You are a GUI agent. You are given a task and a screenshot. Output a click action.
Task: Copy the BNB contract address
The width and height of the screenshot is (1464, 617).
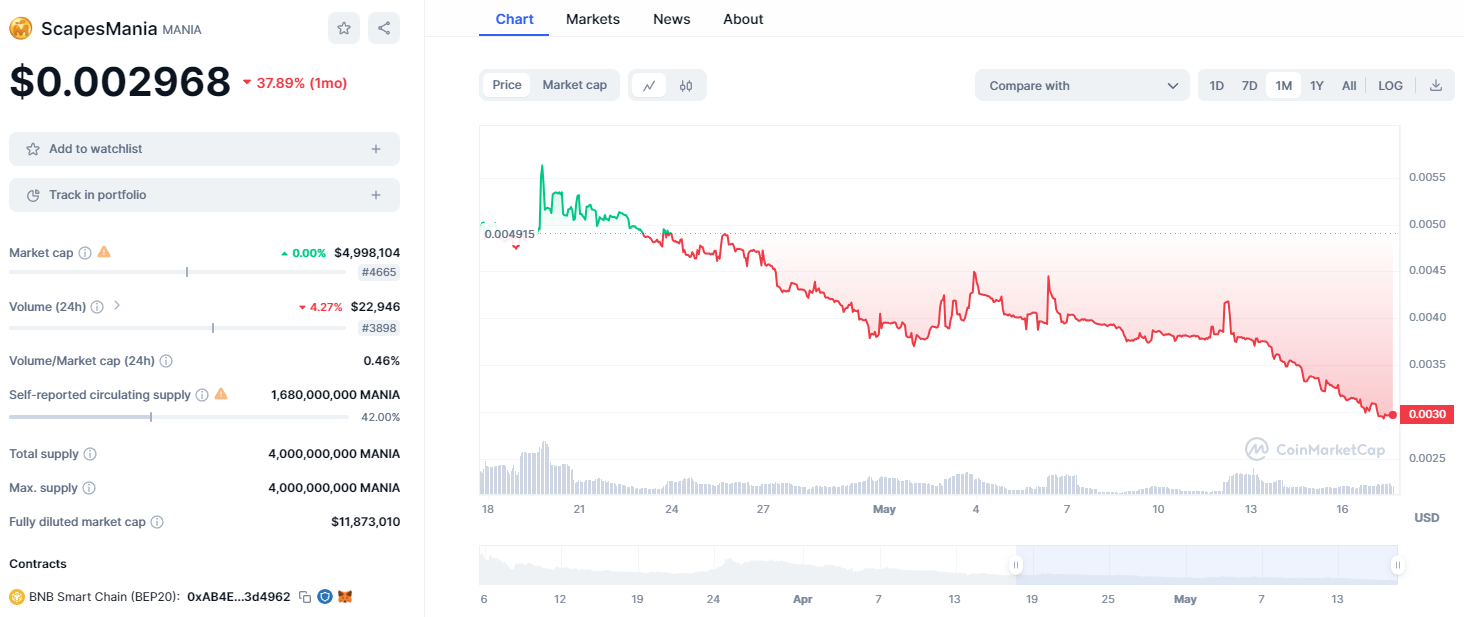coord(305,597)
